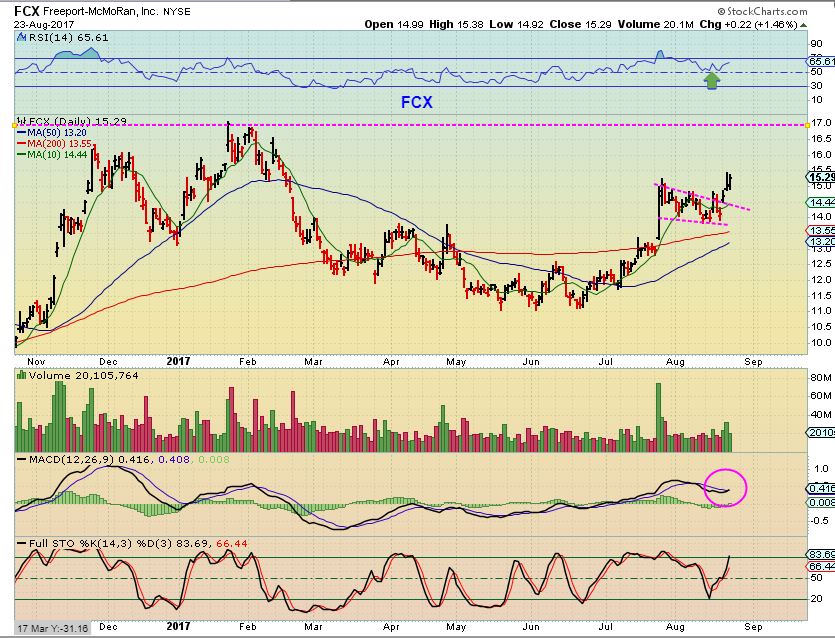The height and width of the screenshot is (638, 835).
Task: Click the black line marker beside MACD(12,26,9)
Action: pyautogui.click(x=21, y=460)
